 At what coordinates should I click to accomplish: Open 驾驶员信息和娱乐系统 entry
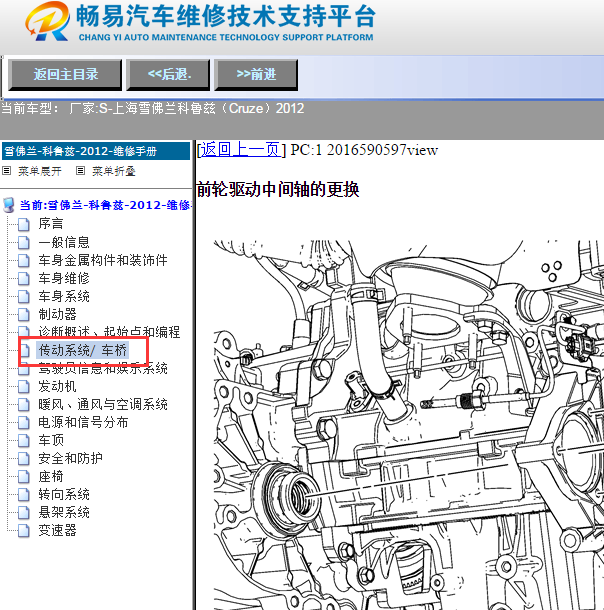[103, 368]
